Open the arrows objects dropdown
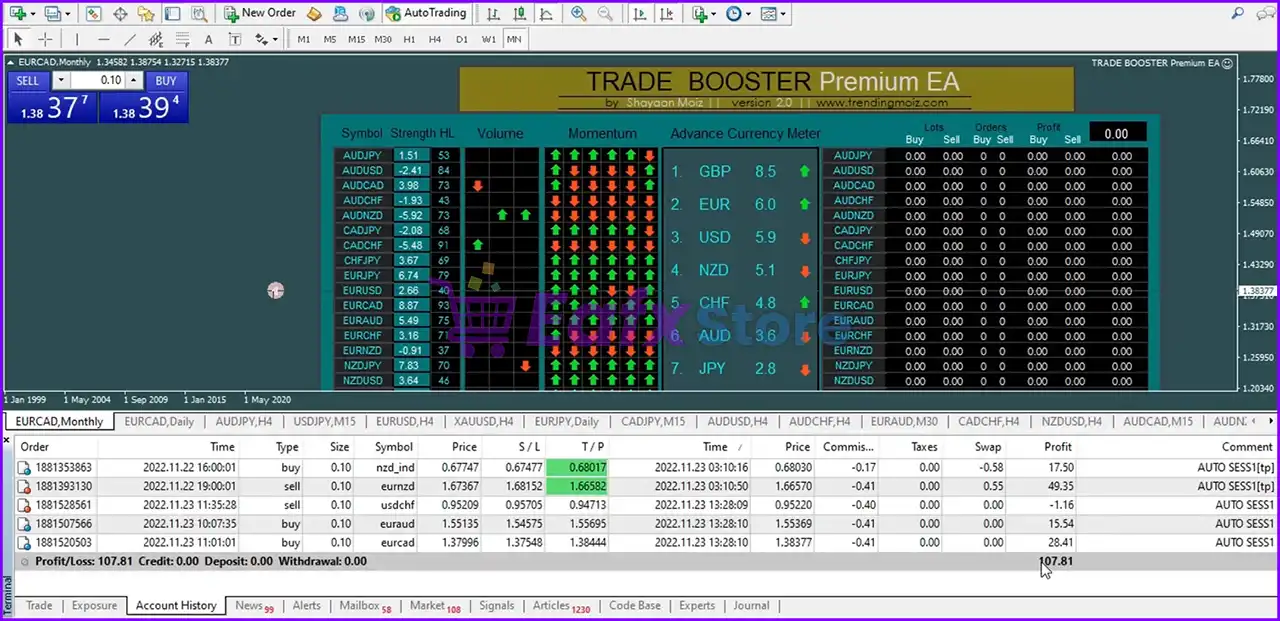The height and width of the screenshot is (621, 1280). [266, 39]
